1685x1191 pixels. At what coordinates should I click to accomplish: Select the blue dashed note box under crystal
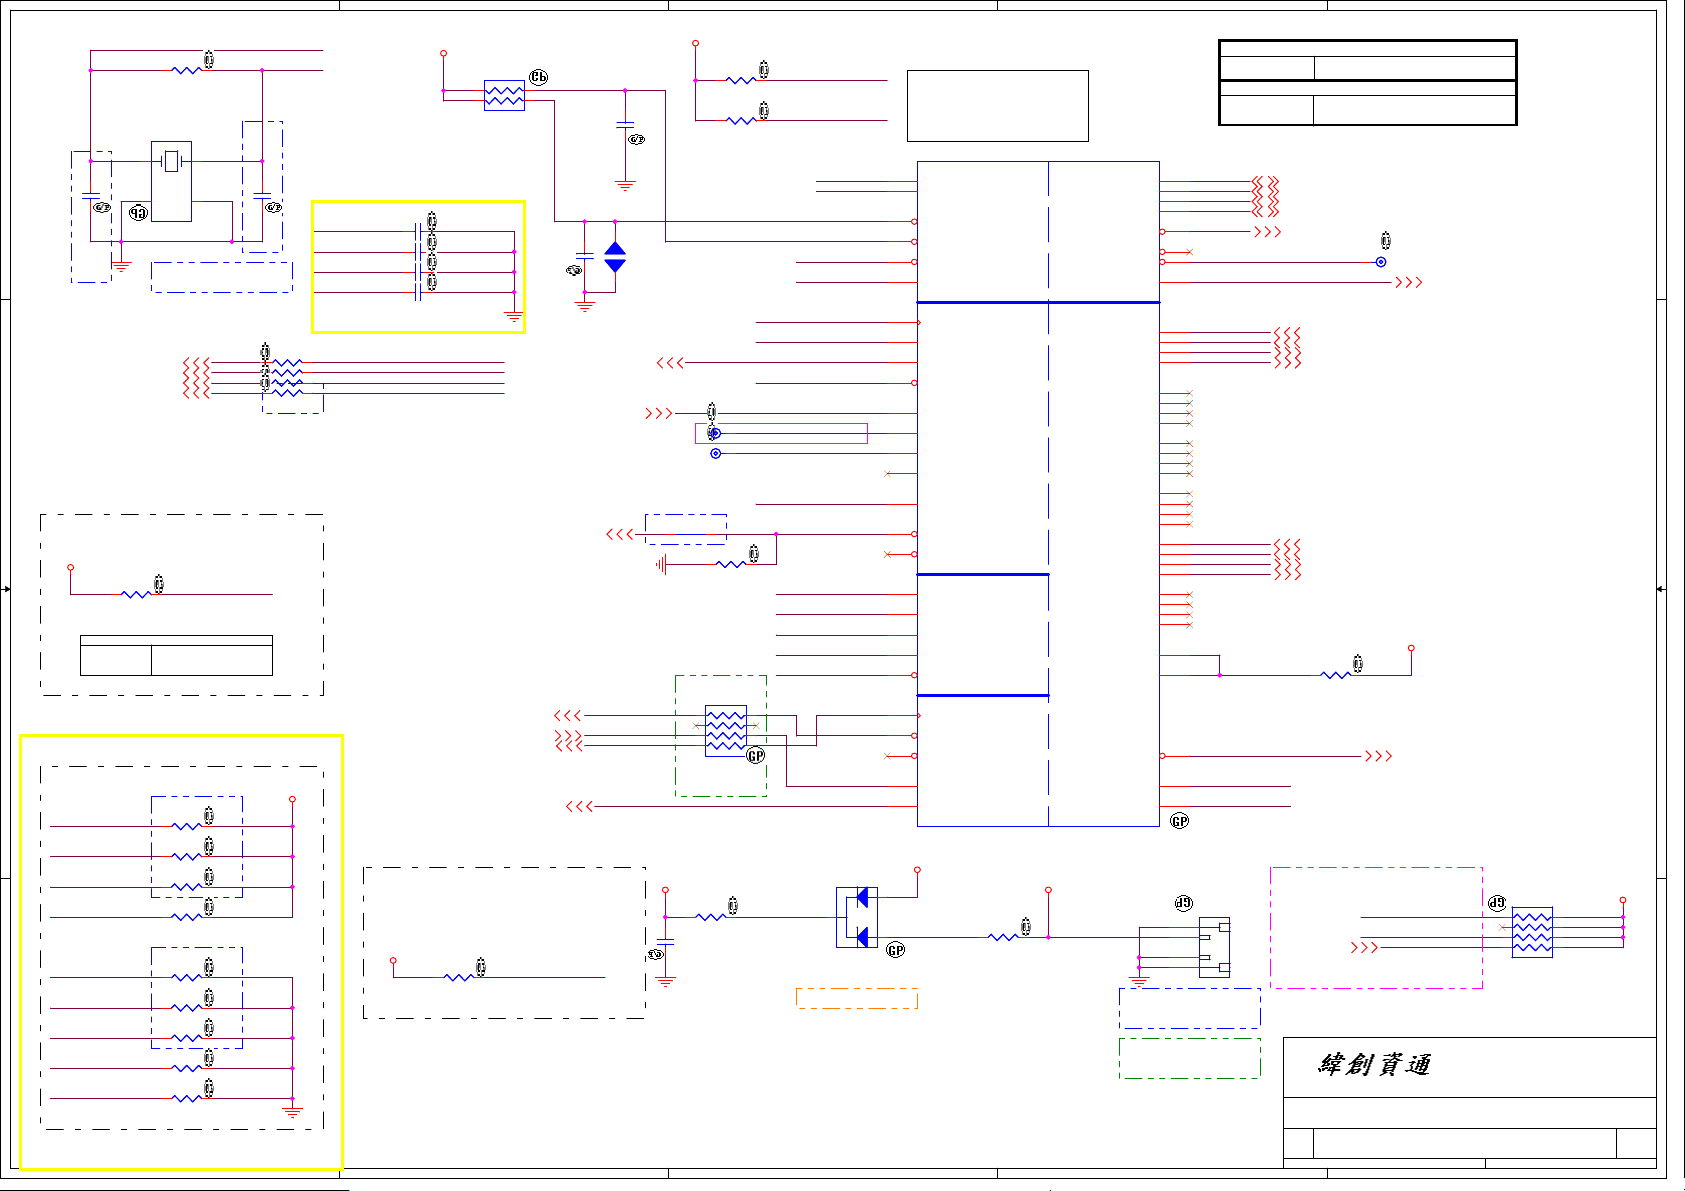point(222,277)
